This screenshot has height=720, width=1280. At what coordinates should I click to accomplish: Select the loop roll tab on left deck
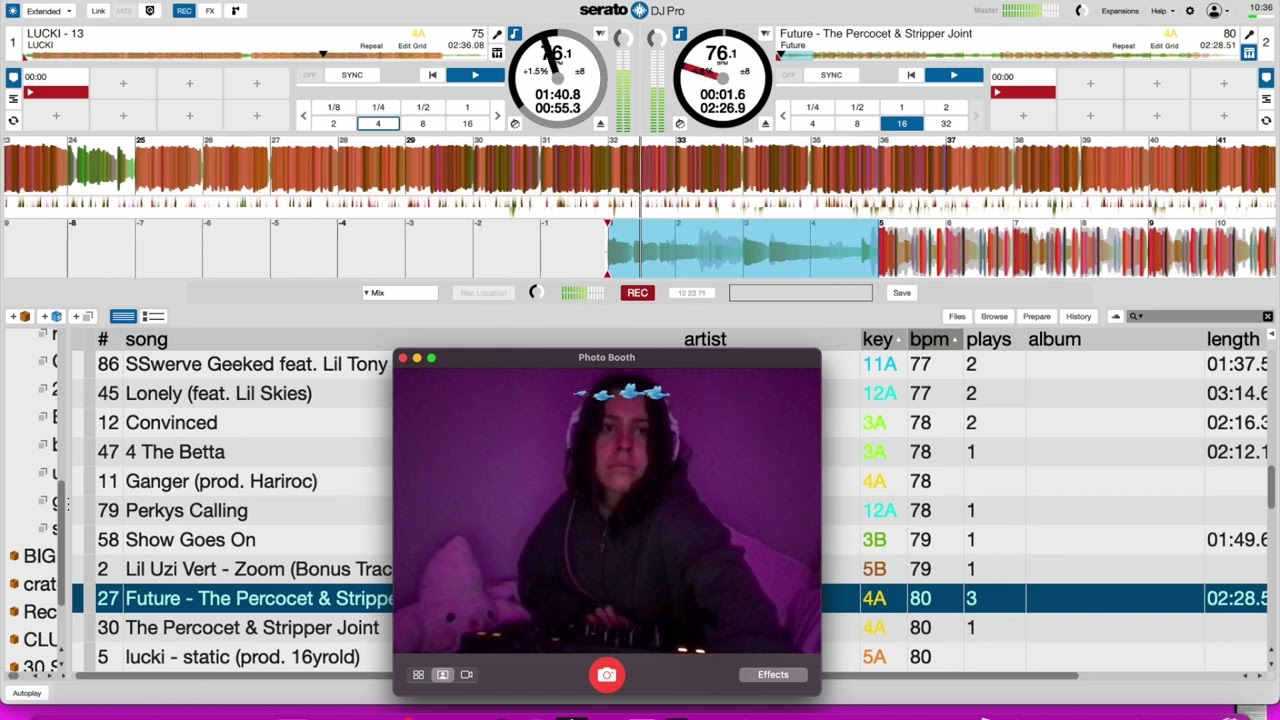point(13,121)
